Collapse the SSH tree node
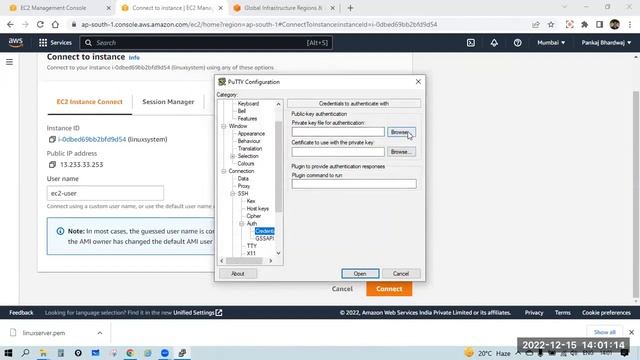Viewport: 640px width, 360px height. click(x=233, y=193)
